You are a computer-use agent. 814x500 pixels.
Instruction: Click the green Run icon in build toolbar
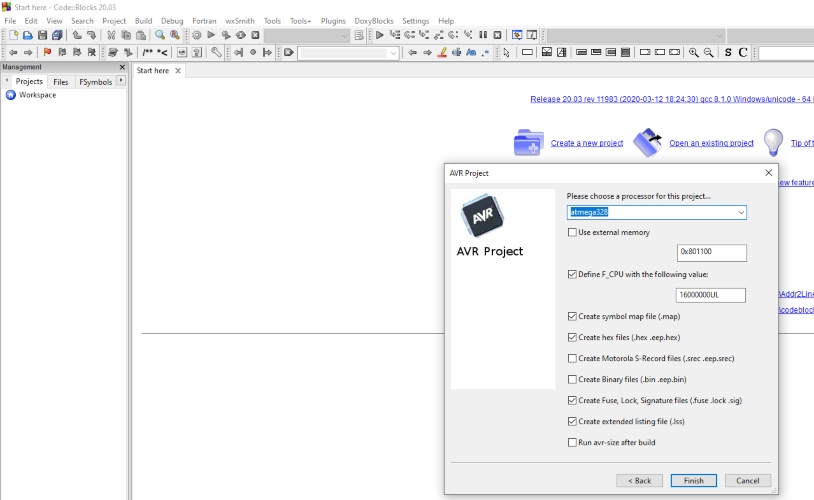pos(211,35)
